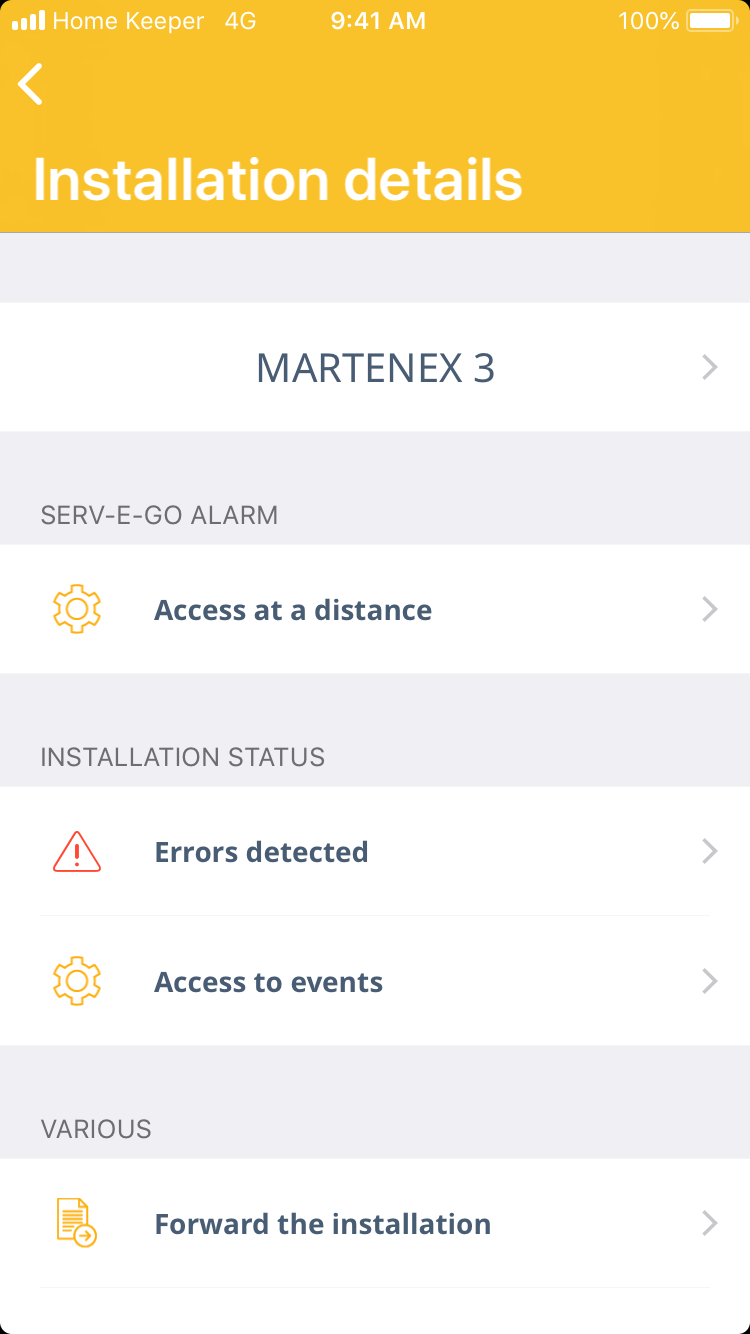
Task: Tap the back arrow icon
Action: pyautogui.click(x=31, y=84)
